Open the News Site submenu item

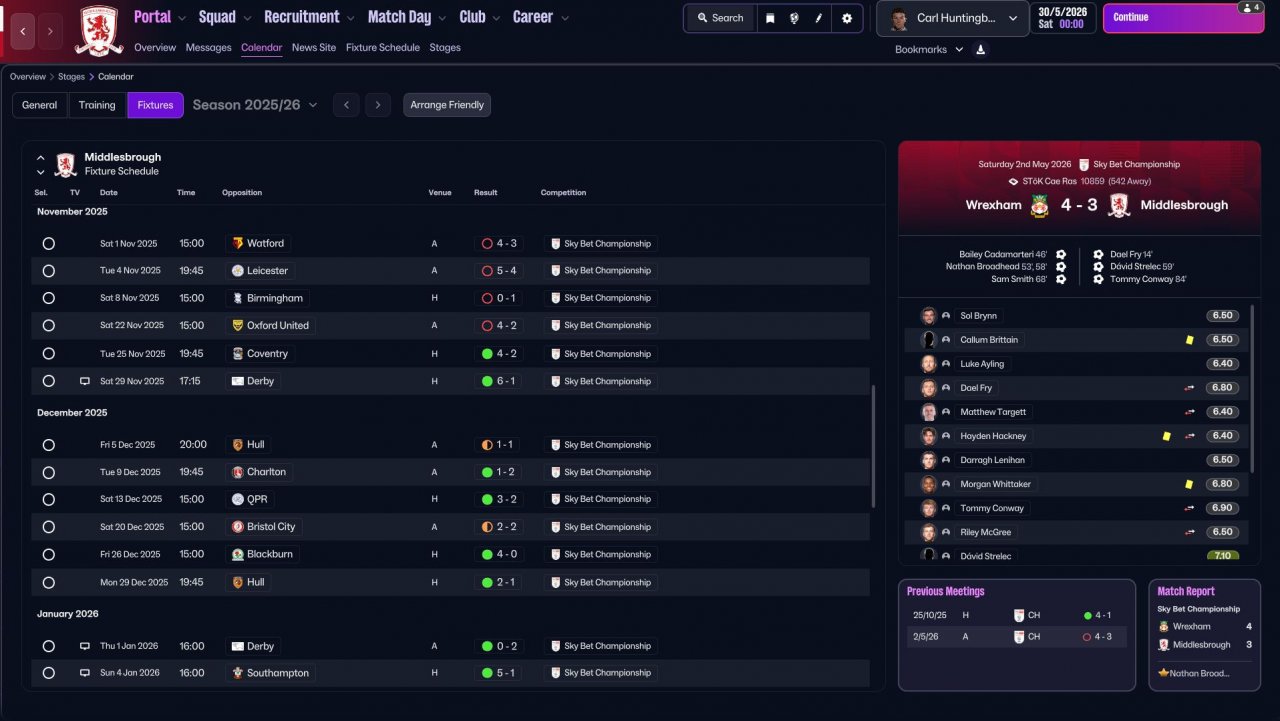[314, 47]
